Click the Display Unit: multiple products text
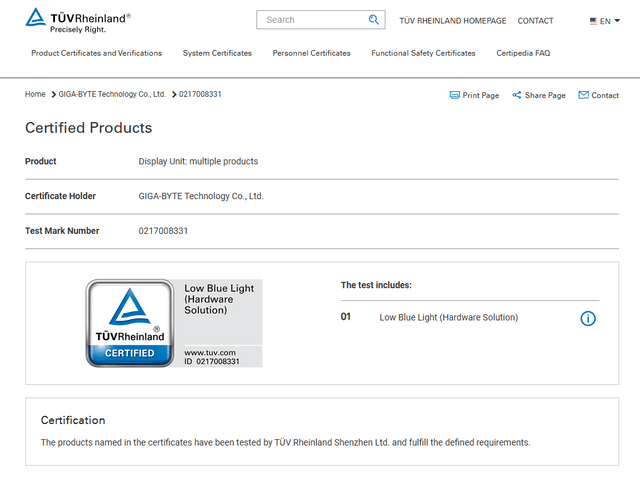This screenshot has width=640, height=488. coord(198,162)
